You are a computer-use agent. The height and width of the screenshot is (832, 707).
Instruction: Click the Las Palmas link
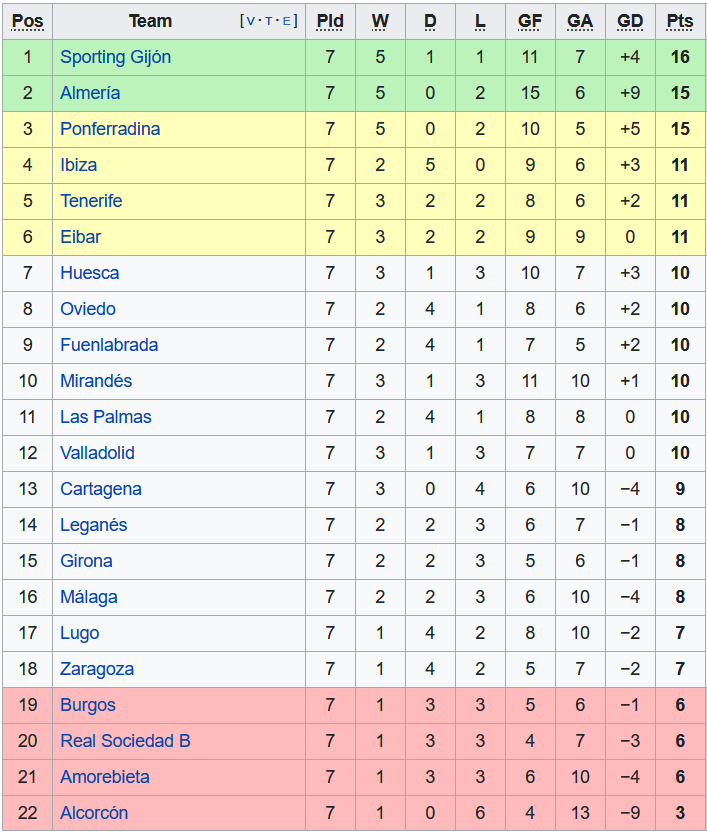click(x=106, y=417)
